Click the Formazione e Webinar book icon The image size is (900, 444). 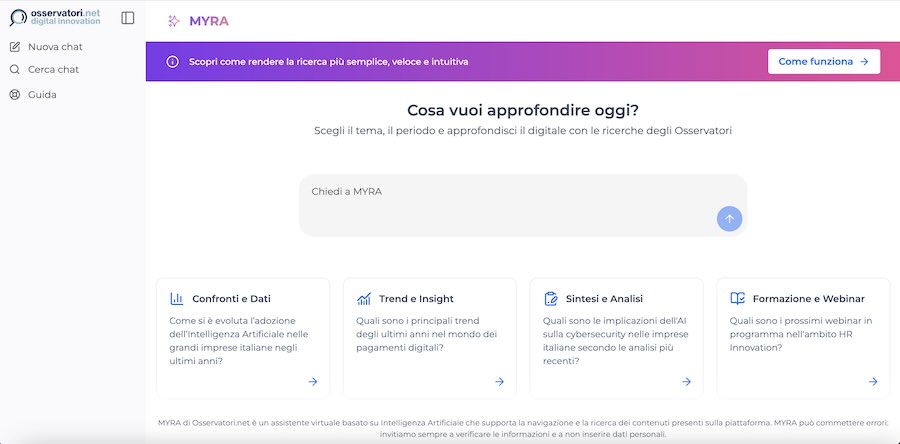pyautogui.click(x=737, y=298)
